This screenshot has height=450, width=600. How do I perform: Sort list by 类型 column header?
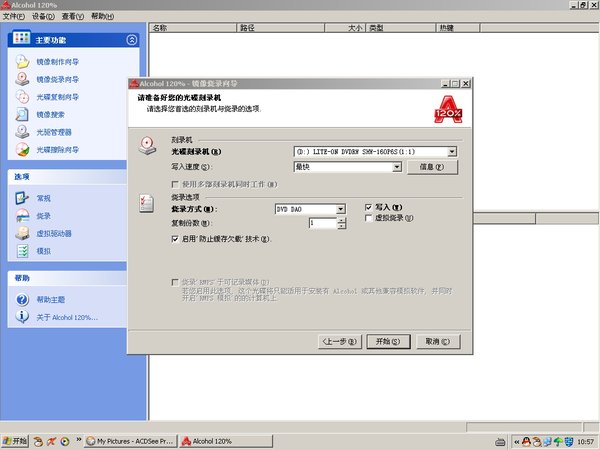coord(401,28)
